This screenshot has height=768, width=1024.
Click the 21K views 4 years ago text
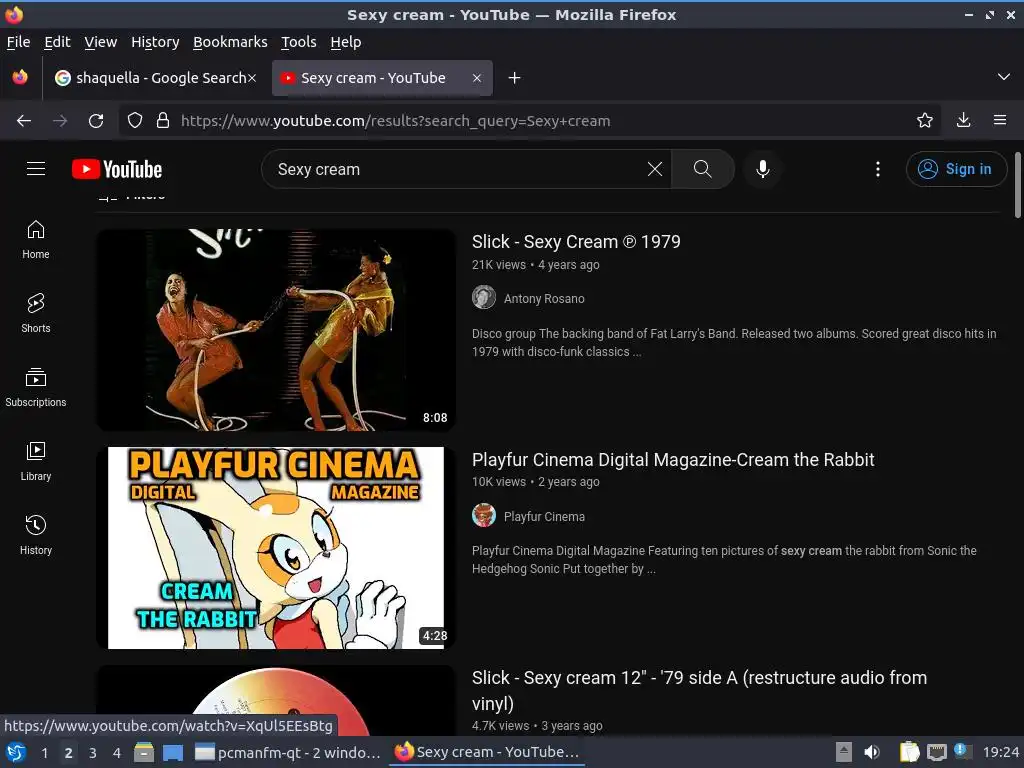[536, 264]
